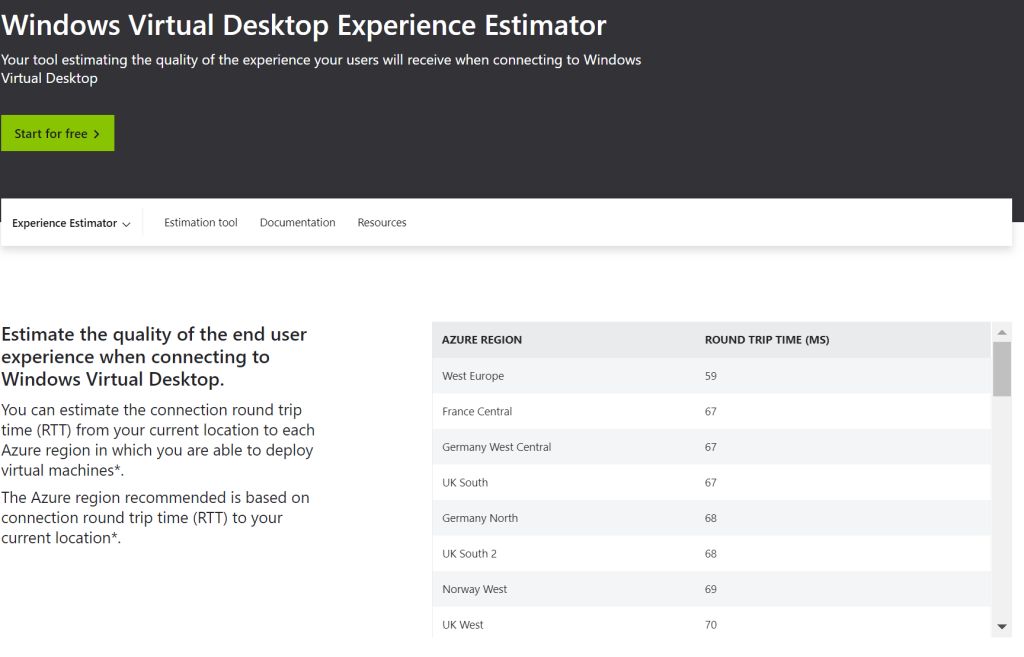Screen dimensions: 1024x657
Task: Click the value 69 for Norway West
Action: (711, 589)
